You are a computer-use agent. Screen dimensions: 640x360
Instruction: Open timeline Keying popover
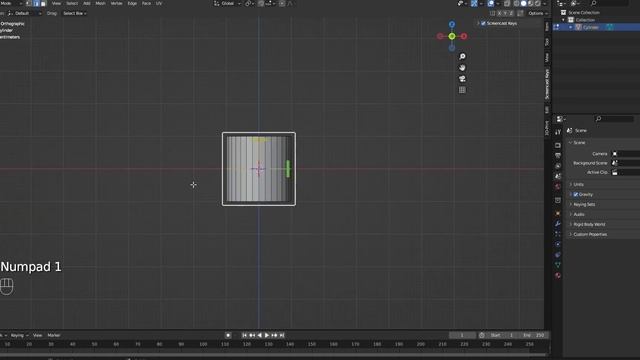click(19, 335)
